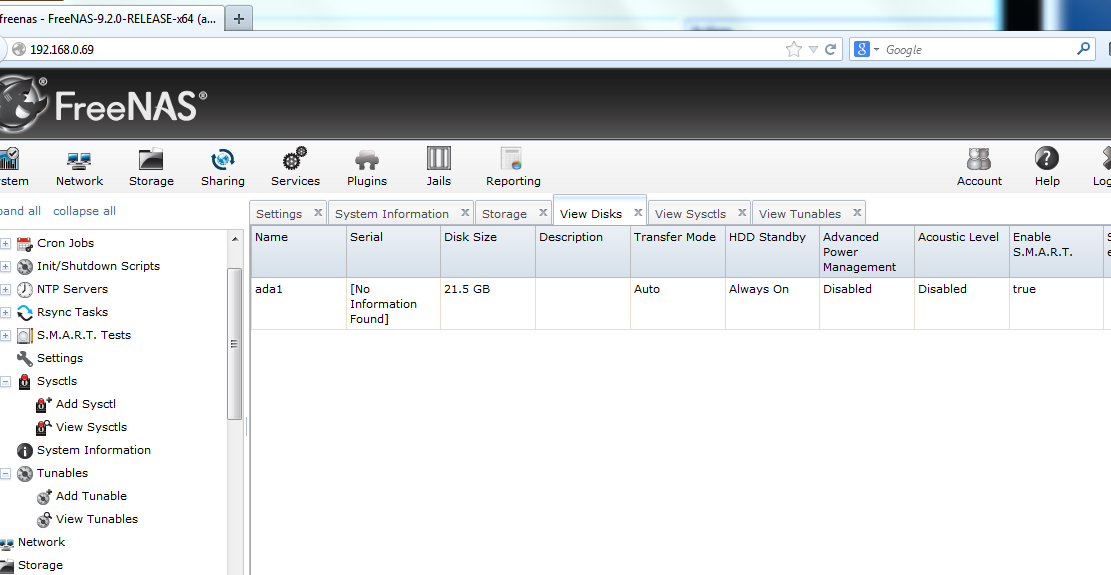Click the FreeNAS logo
Screen dimensions: 1111x575
pos(103,105)
